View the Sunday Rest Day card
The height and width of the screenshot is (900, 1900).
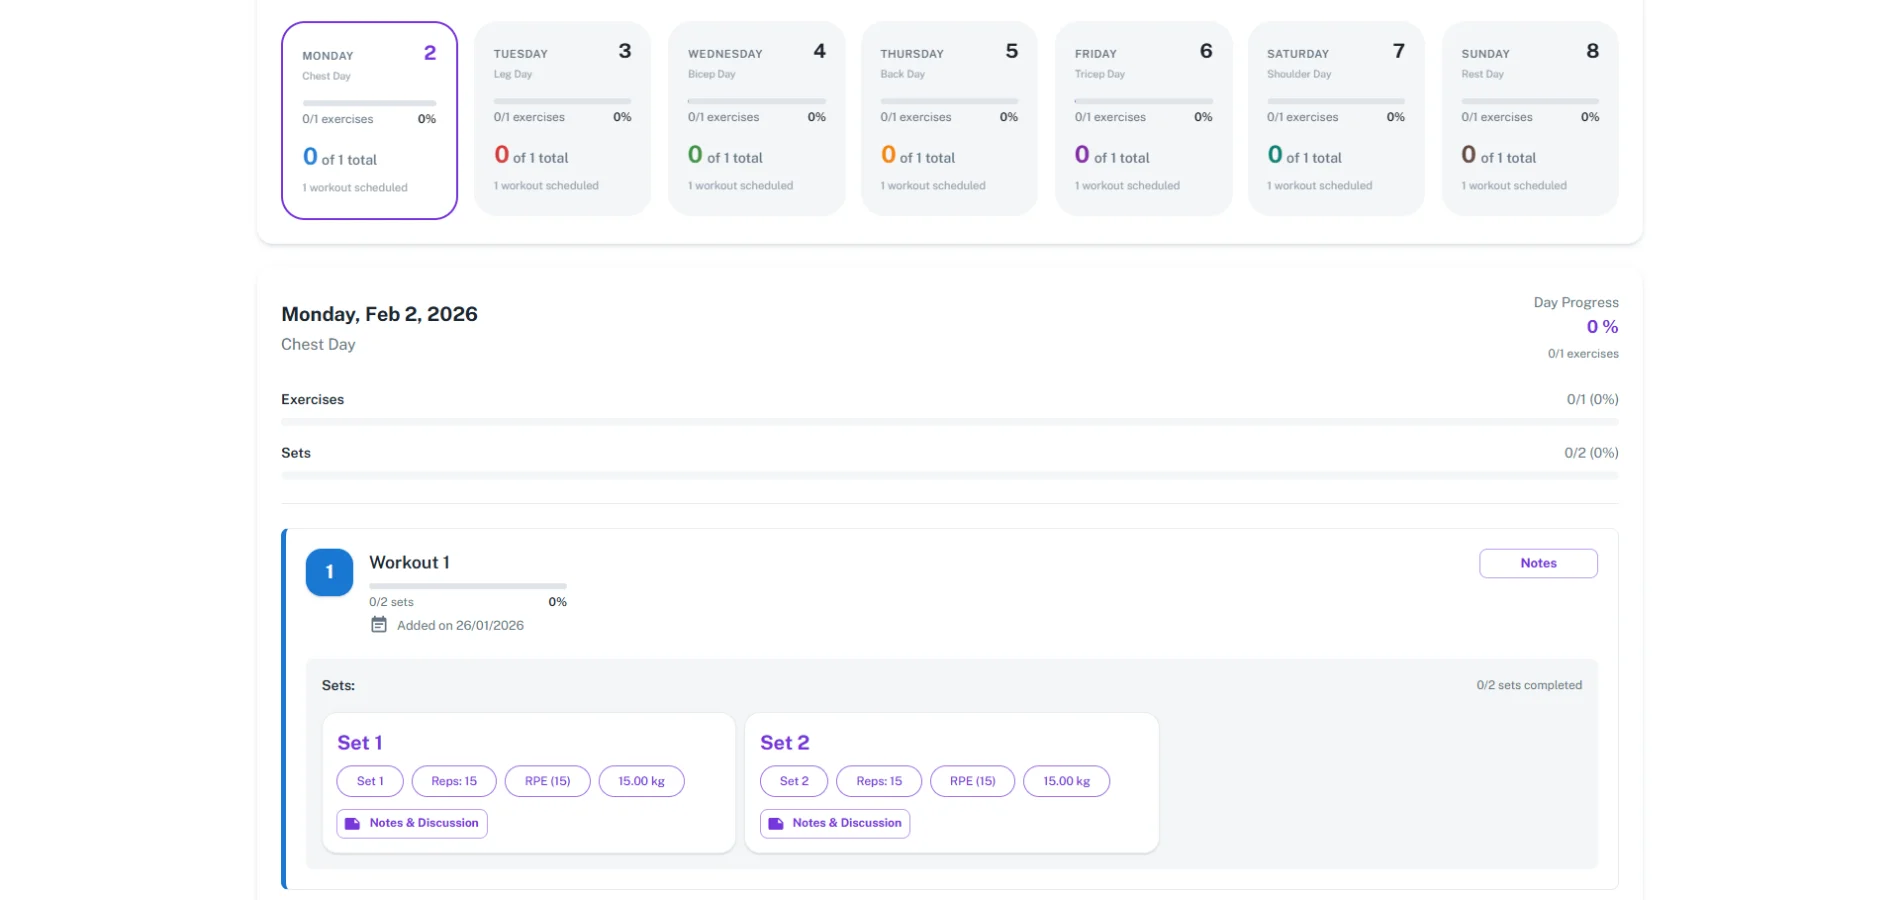[1529, 118]
